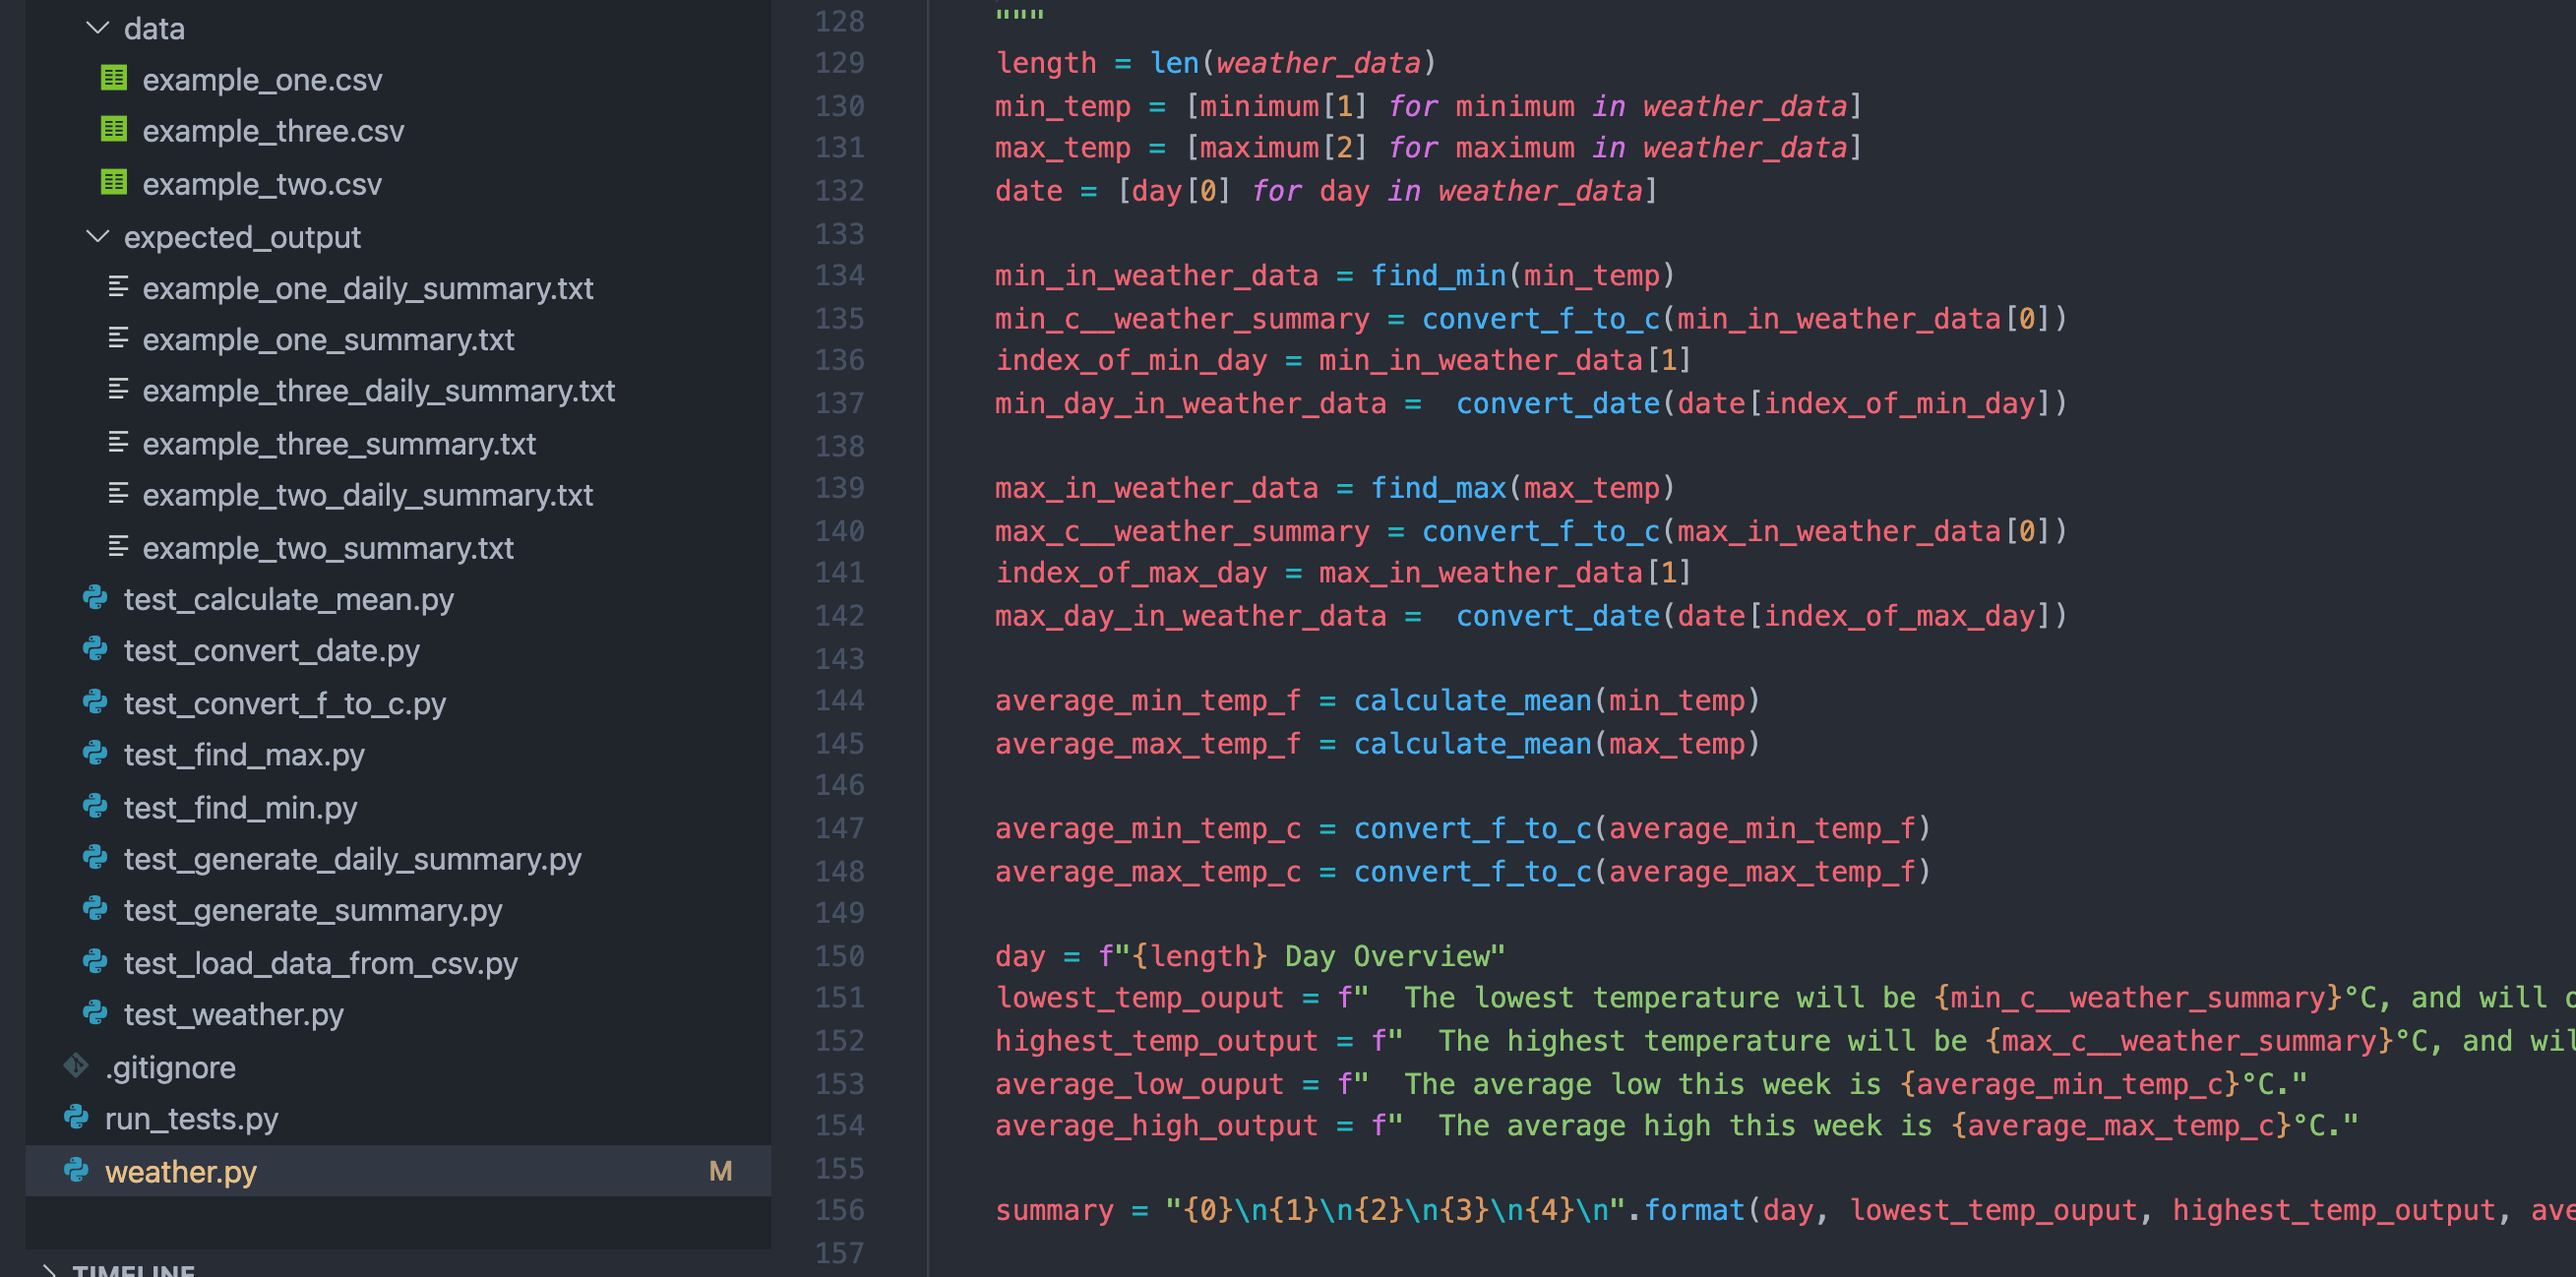Click Python icon beside test_convert_f_to_c.py
2576x1277 pixels.
[x=95, y=703]
